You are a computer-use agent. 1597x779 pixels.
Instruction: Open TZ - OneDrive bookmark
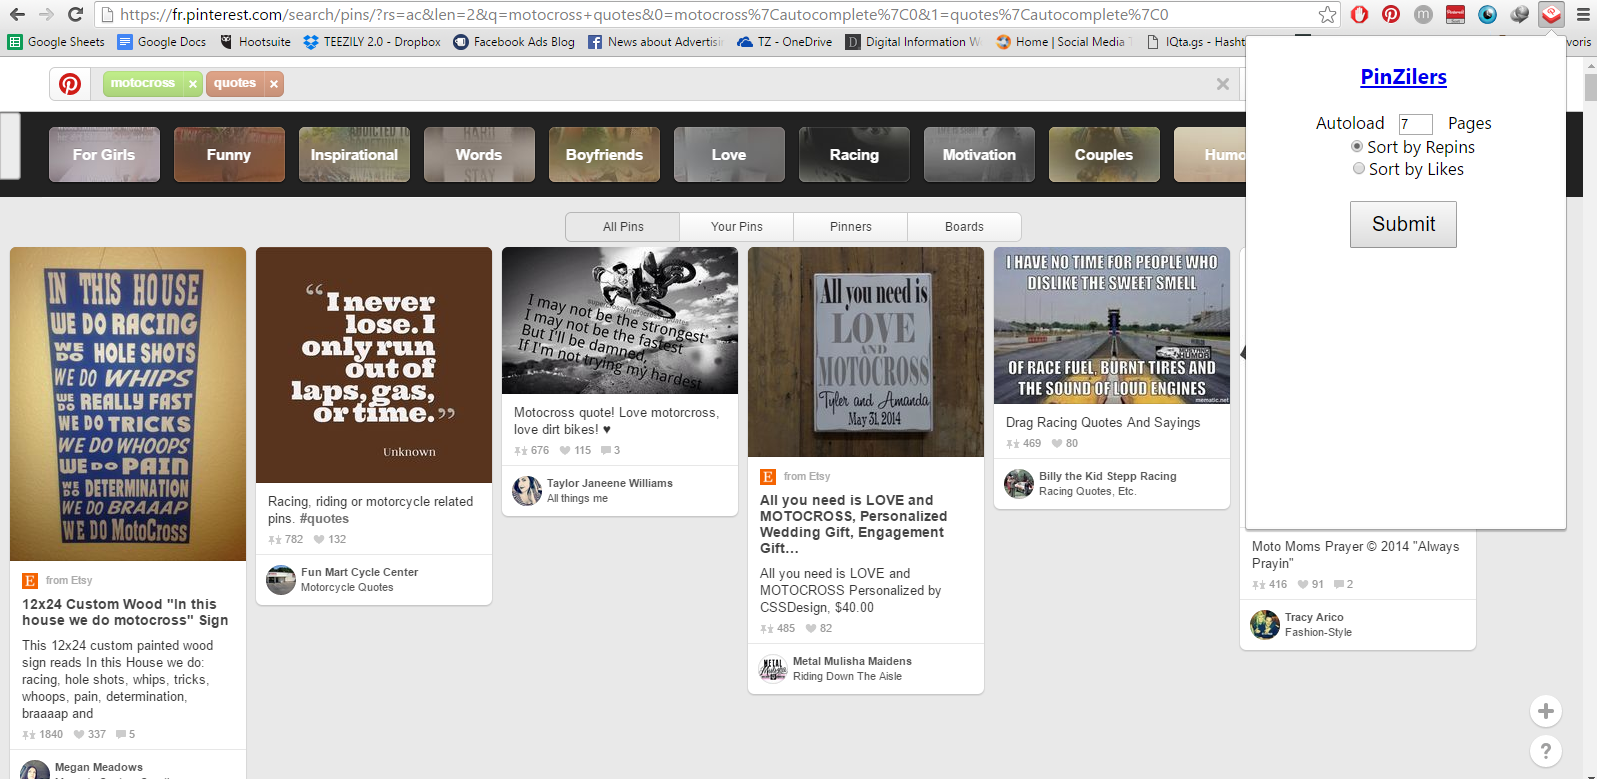point(784,42)
